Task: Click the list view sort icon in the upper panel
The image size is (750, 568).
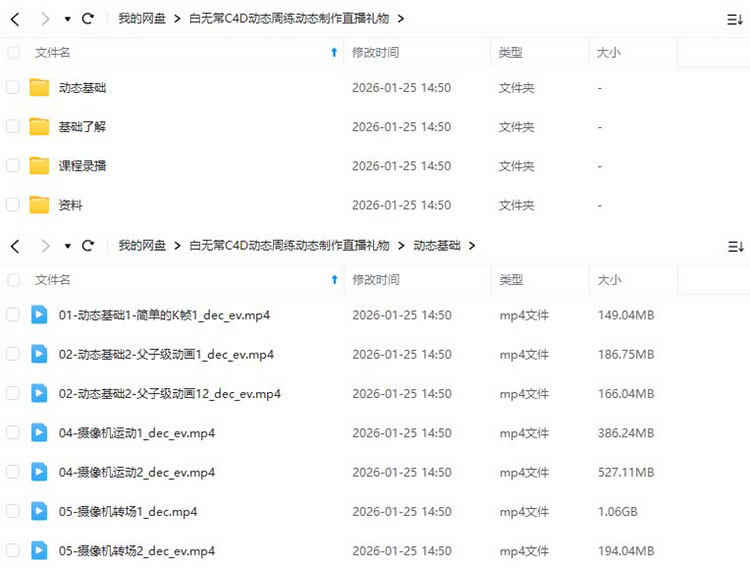Action: pos(735,19)
